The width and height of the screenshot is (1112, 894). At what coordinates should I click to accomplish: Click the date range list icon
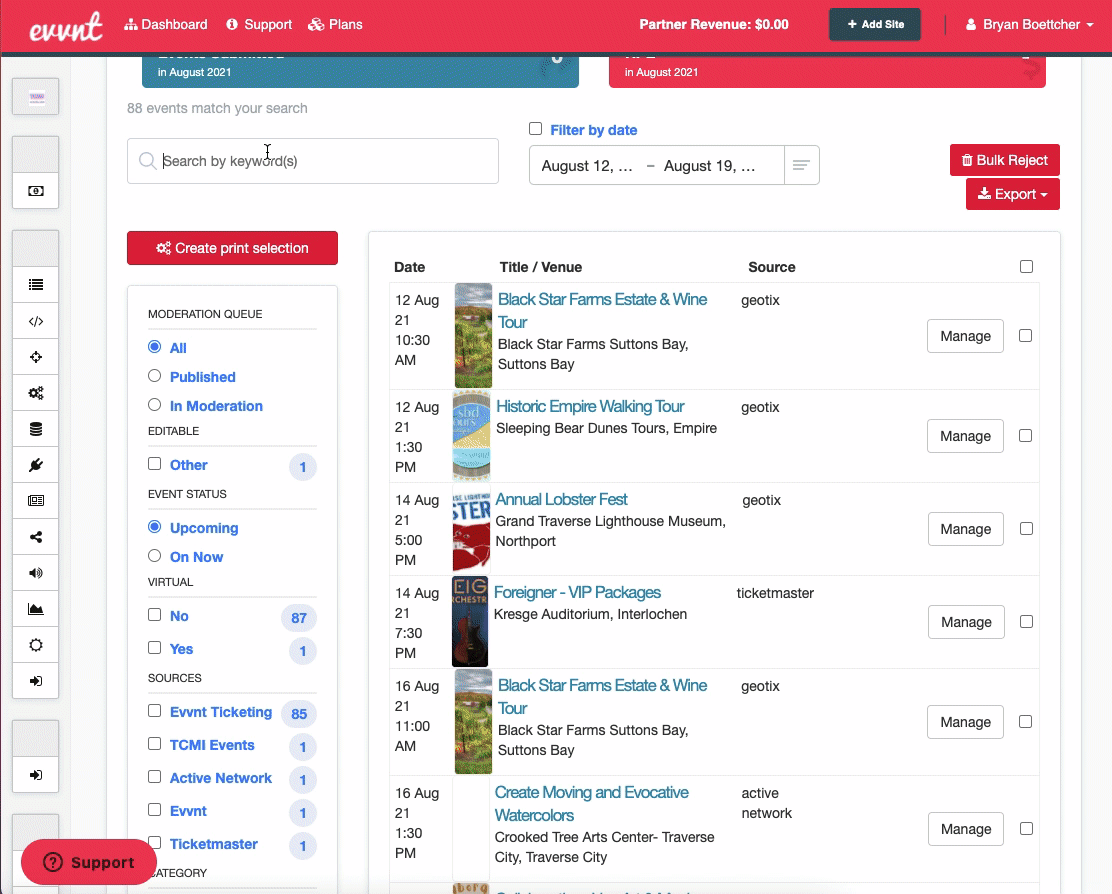(x=801, y=165)
